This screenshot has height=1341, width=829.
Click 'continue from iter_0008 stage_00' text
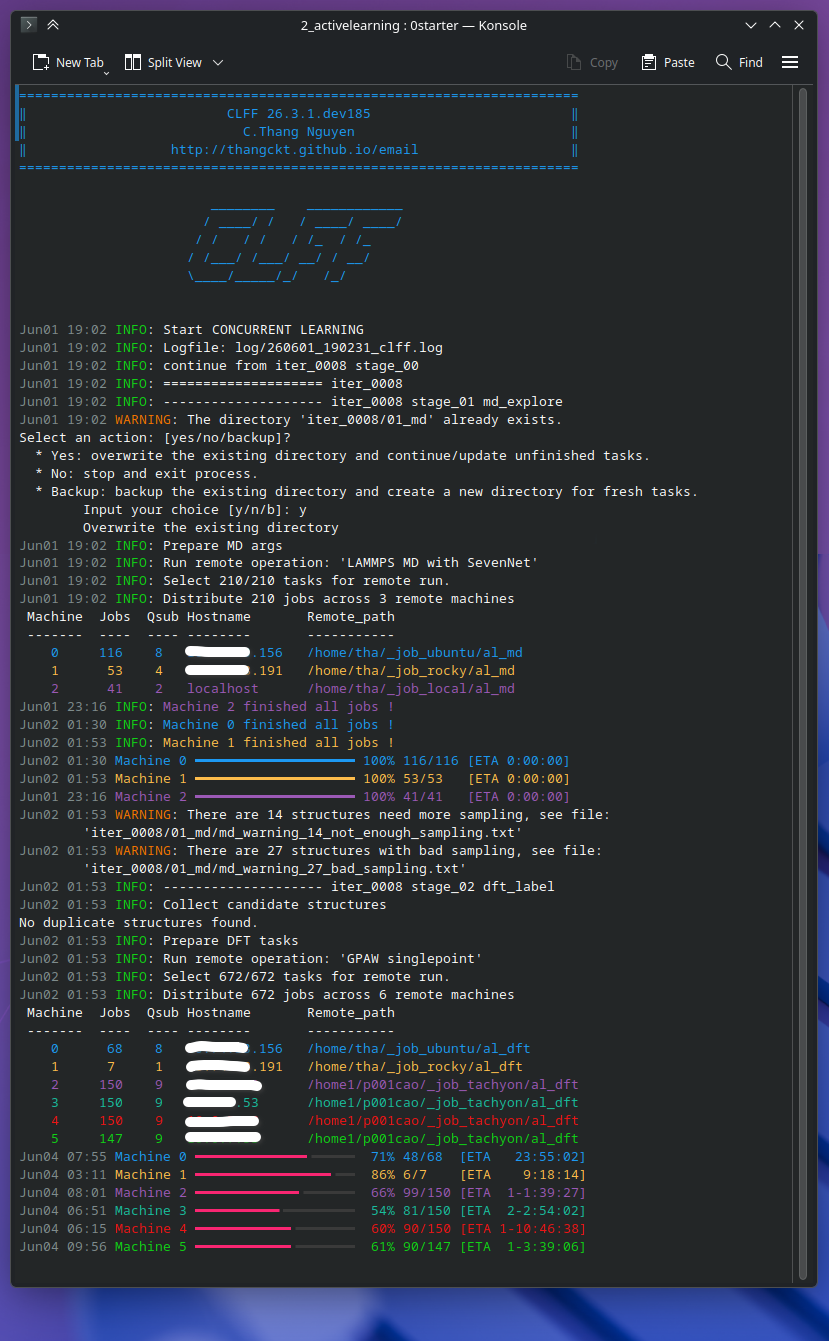(291, 365)
